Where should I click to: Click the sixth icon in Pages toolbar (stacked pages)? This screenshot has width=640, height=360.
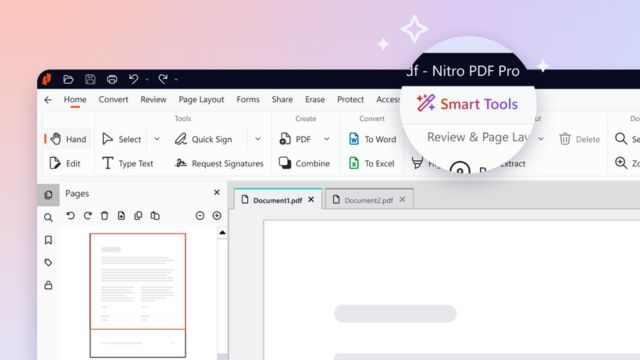tap(155, 216)
